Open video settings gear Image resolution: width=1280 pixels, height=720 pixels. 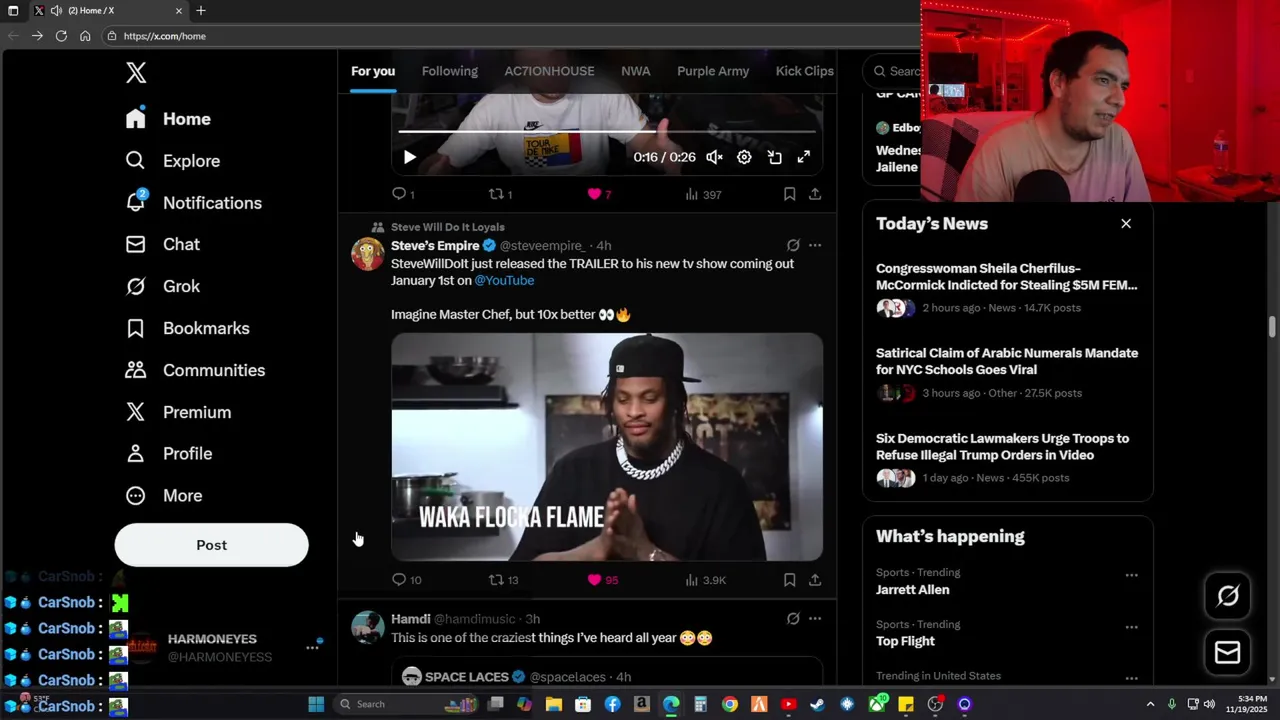(744, 157)
